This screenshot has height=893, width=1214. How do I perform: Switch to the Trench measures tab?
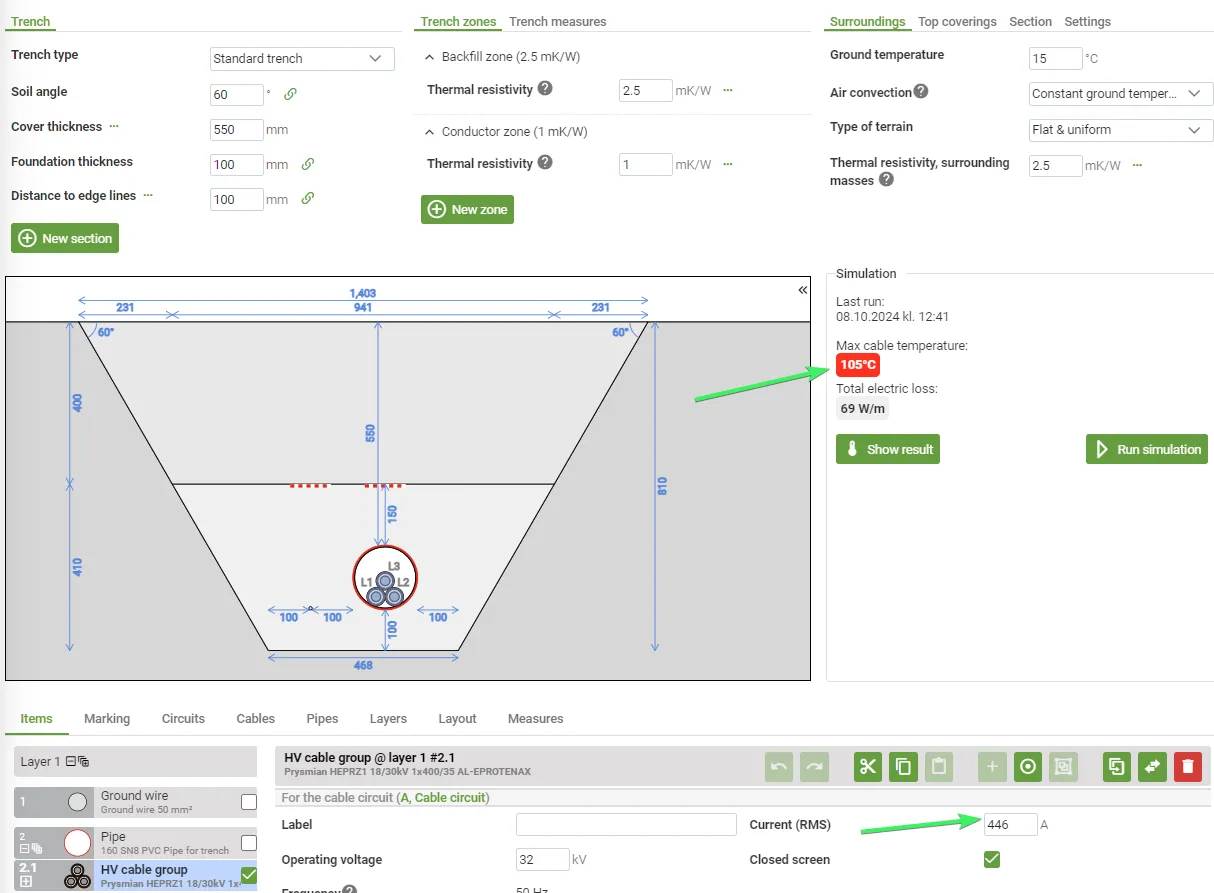click(557, 21)
